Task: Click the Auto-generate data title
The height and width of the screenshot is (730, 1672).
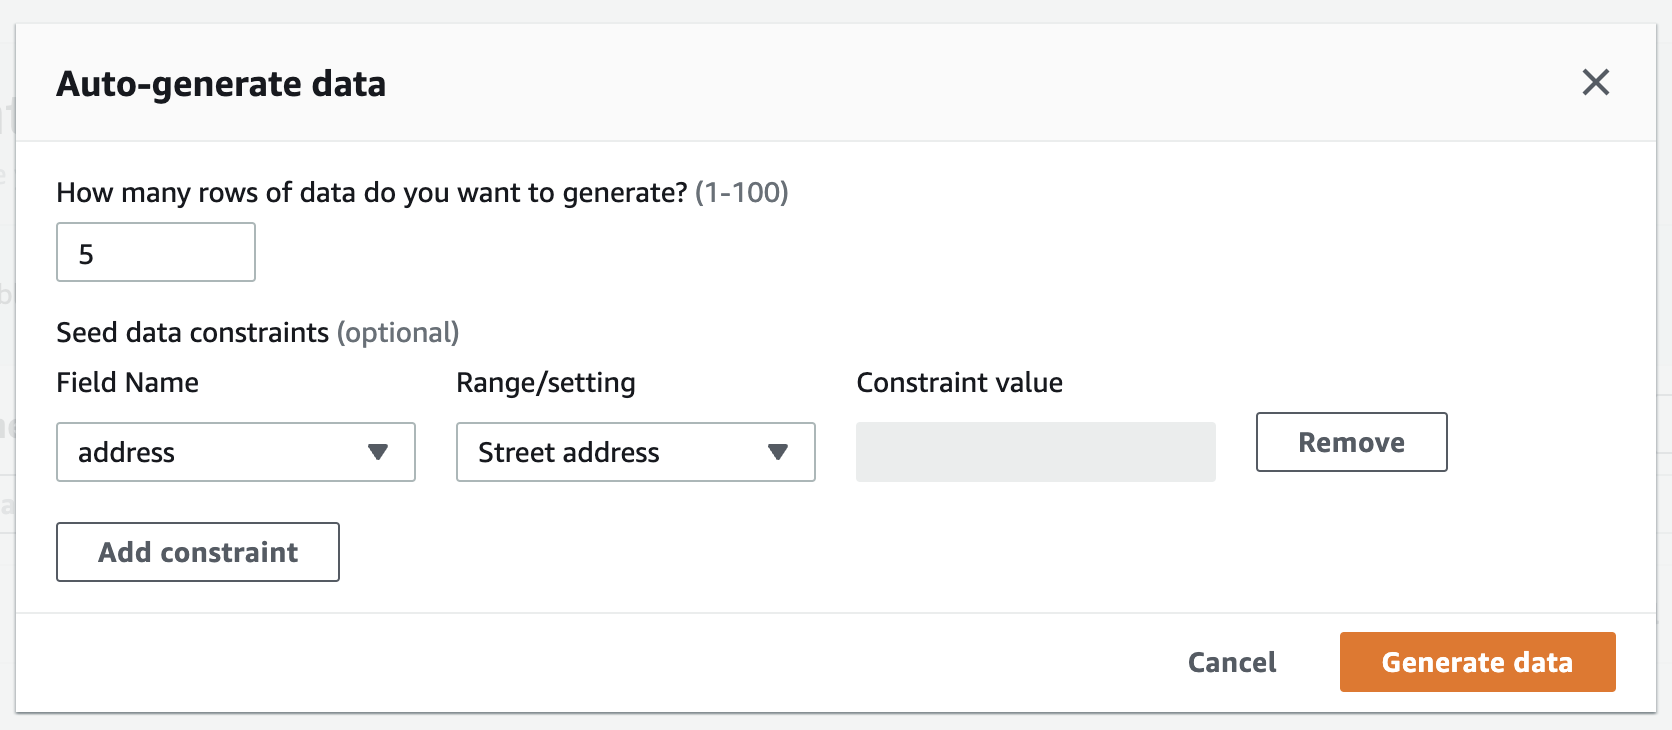Action: [221, 84]
